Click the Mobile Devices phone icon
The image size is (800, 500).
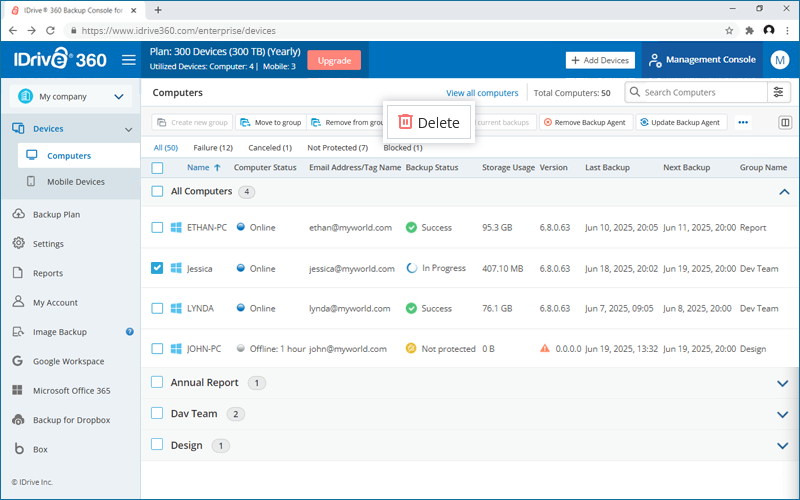[31, 181]
